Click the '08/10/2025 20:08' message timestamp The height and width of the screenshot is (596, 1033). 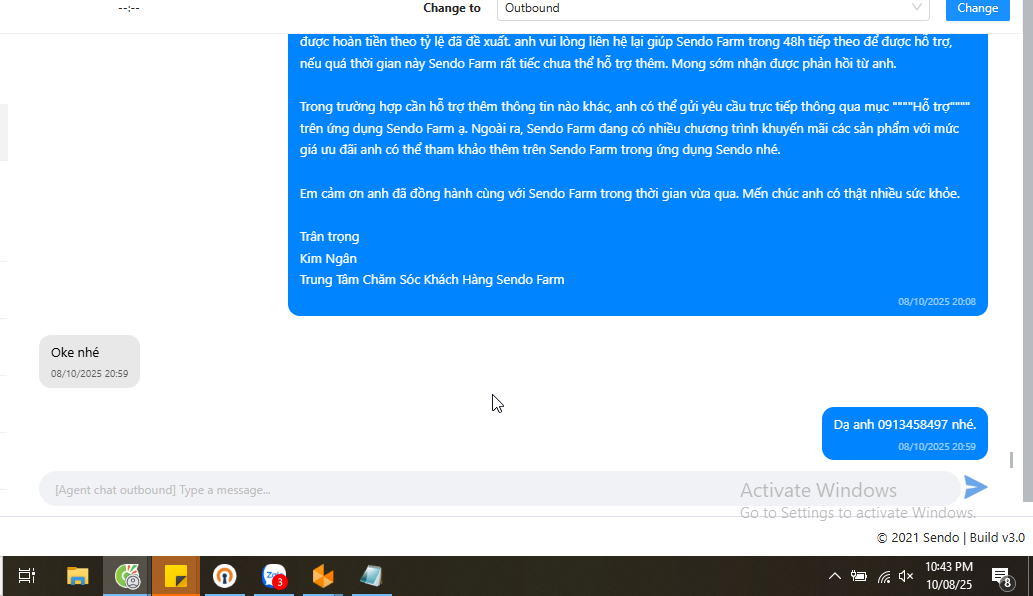tap(937, 302)
